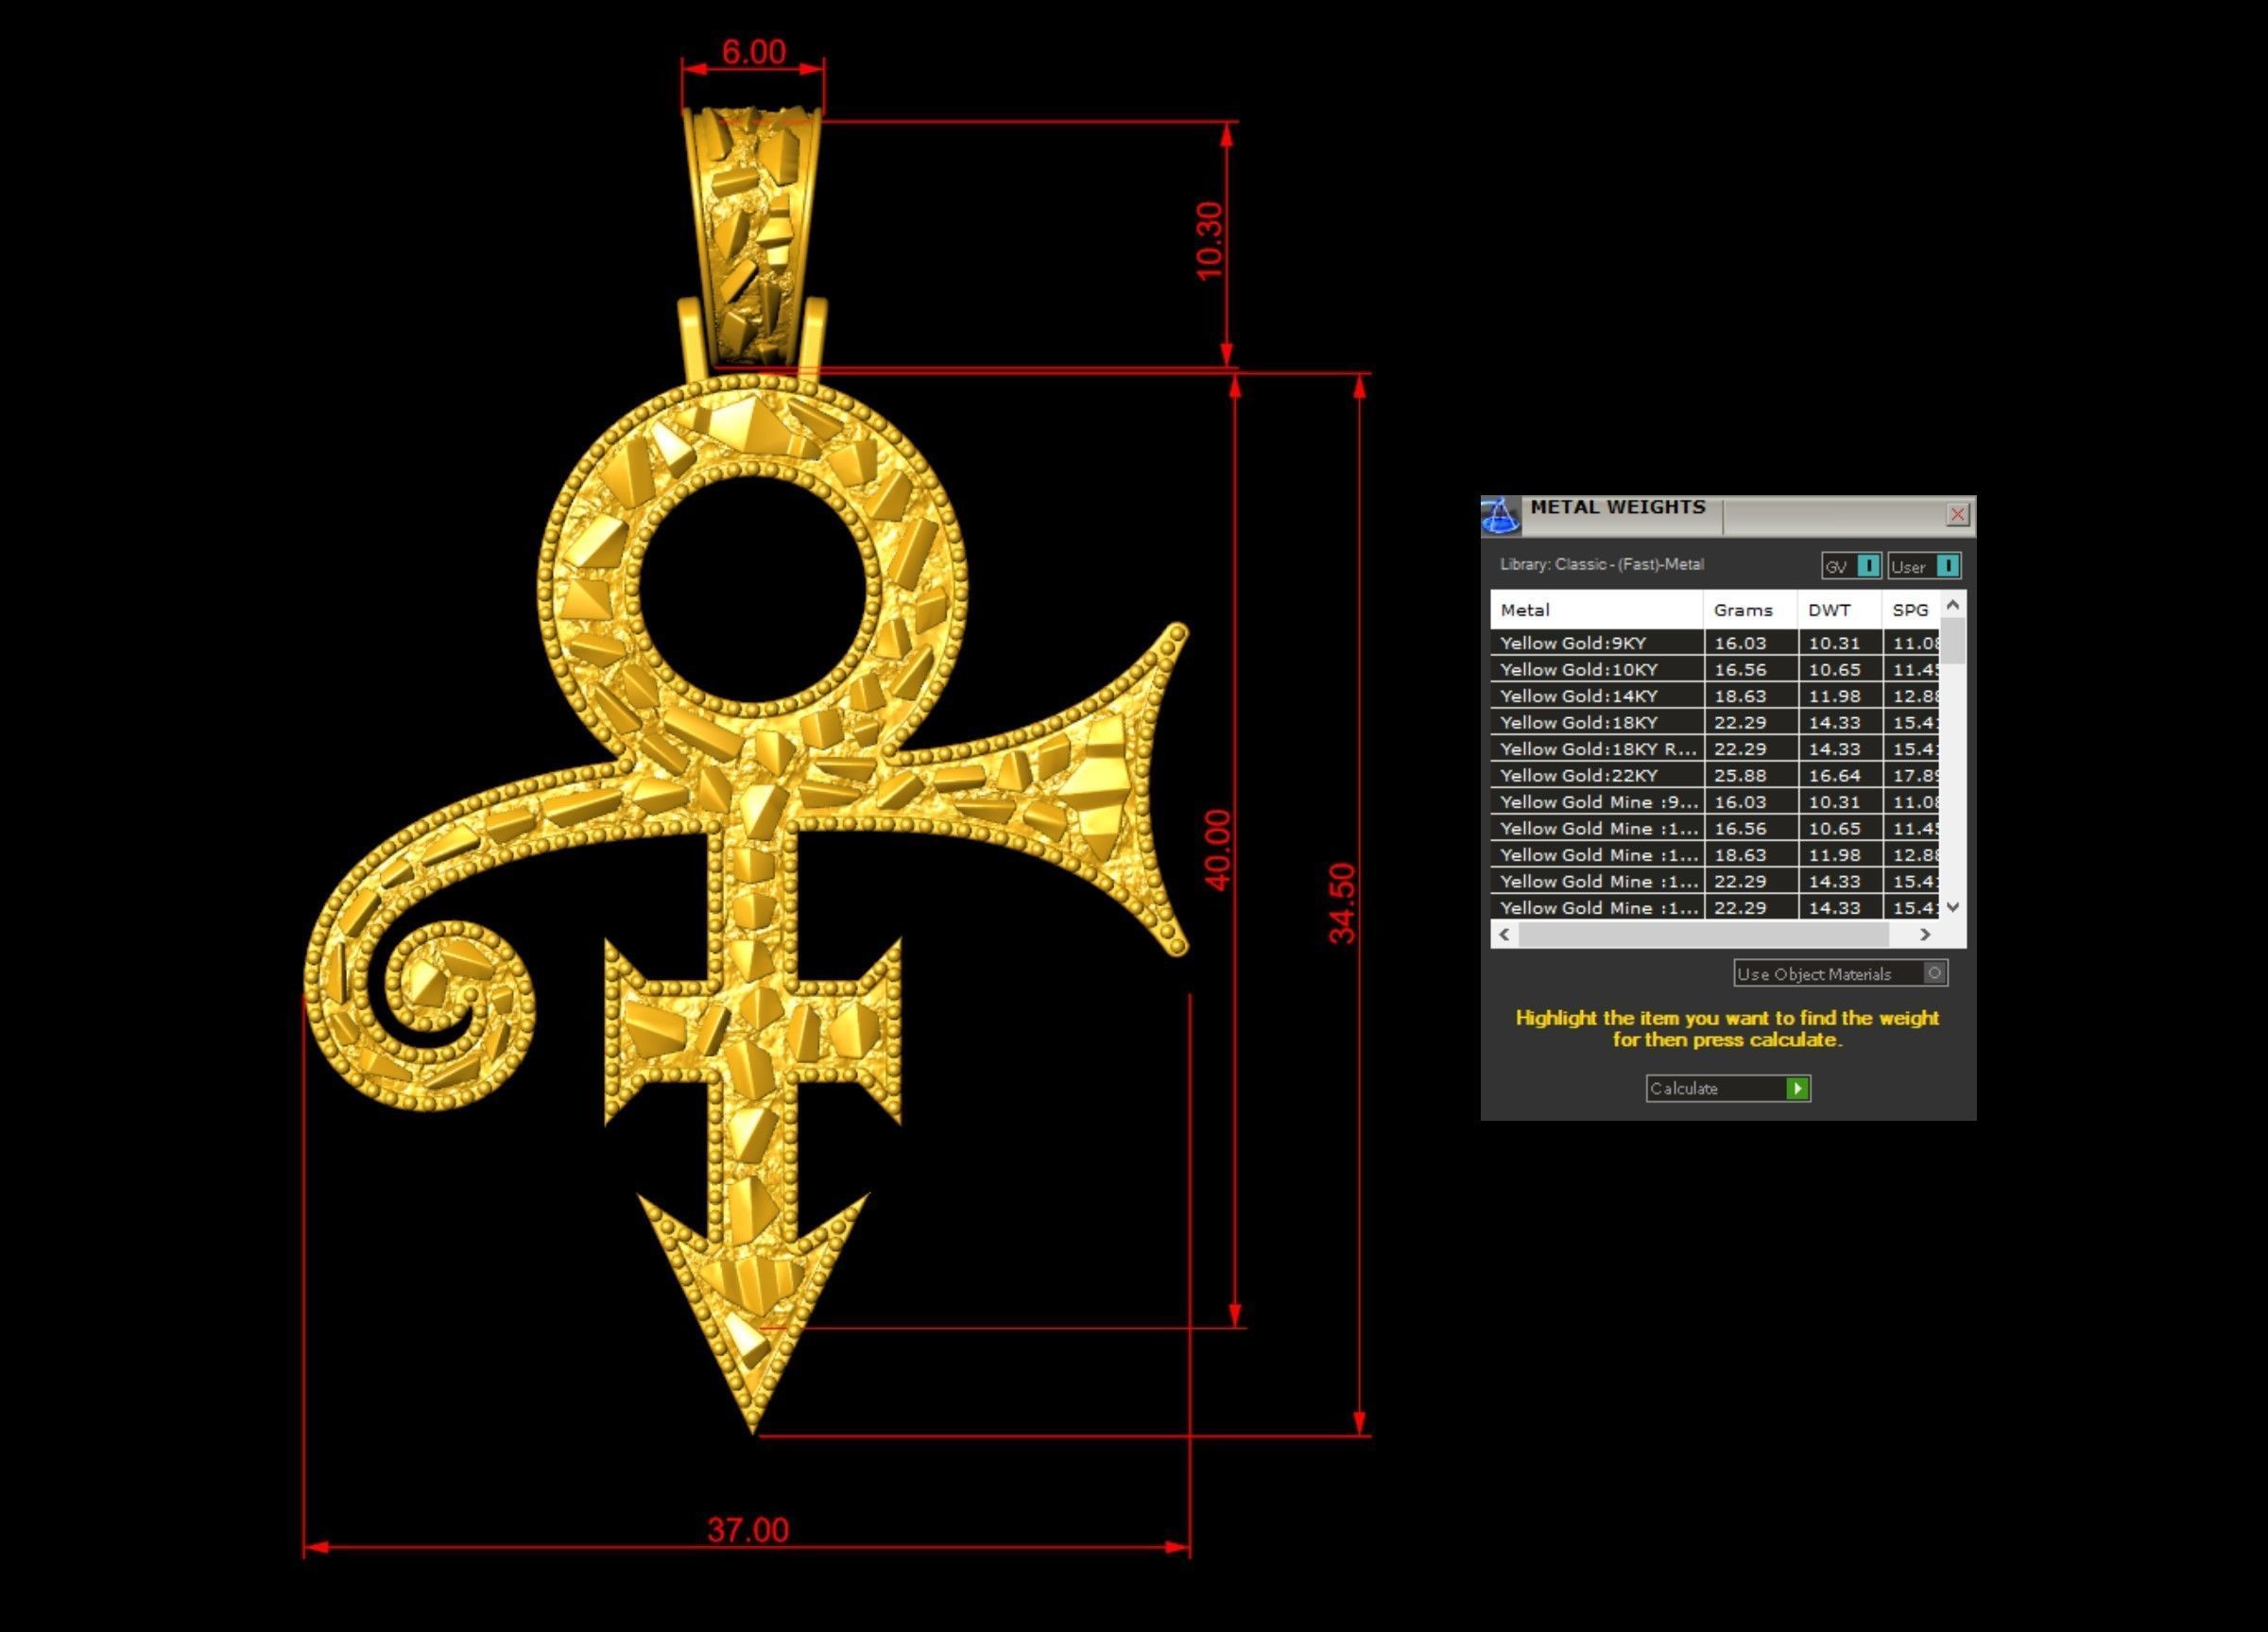Click the table's scroll down arrow
Viewport: 2268px width, 1632px height.
coord(1952,907)
